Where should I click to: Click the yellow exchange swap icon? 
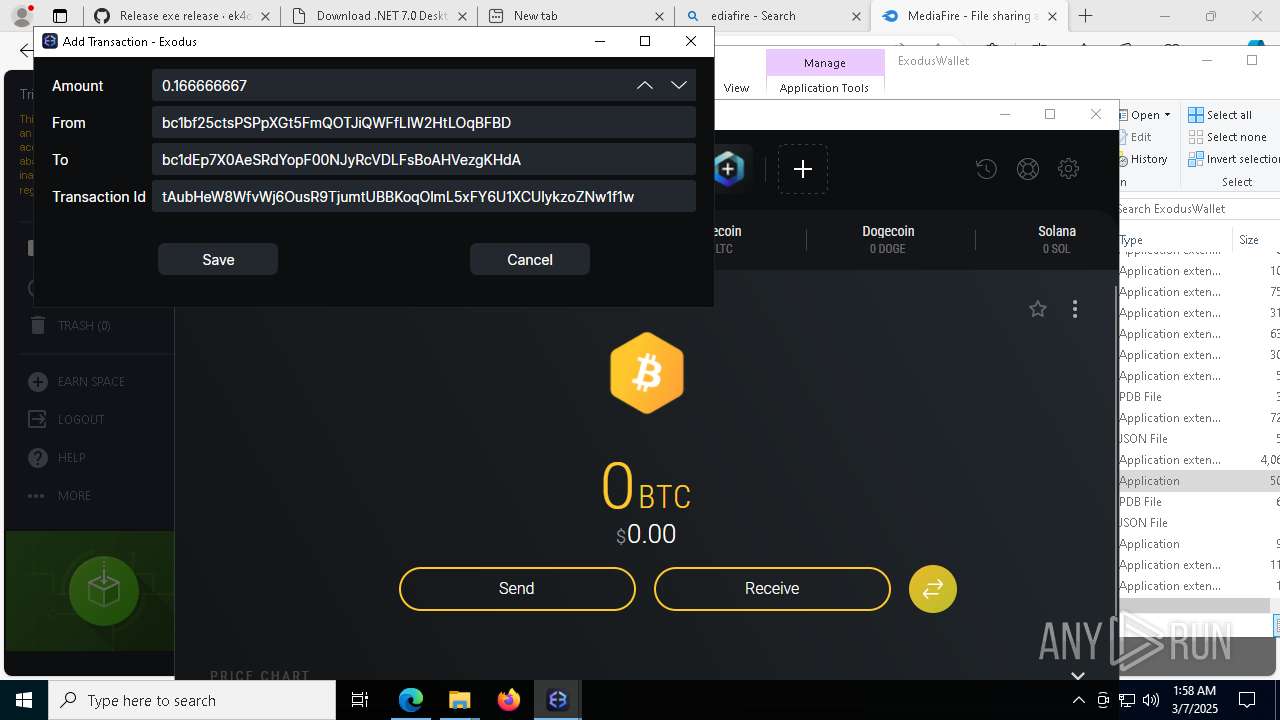(x=933, y=589)
